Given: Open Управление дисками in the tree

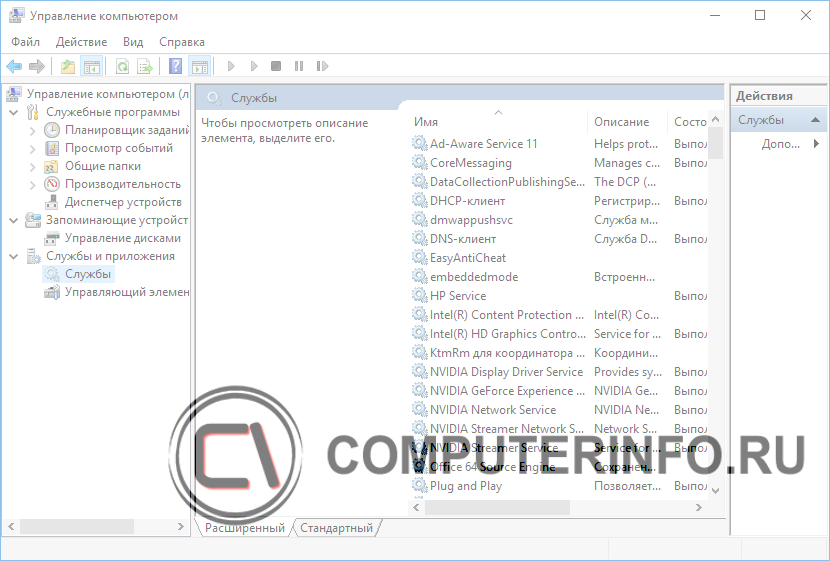Looking at the screenshot, I should tap(123, 238).
